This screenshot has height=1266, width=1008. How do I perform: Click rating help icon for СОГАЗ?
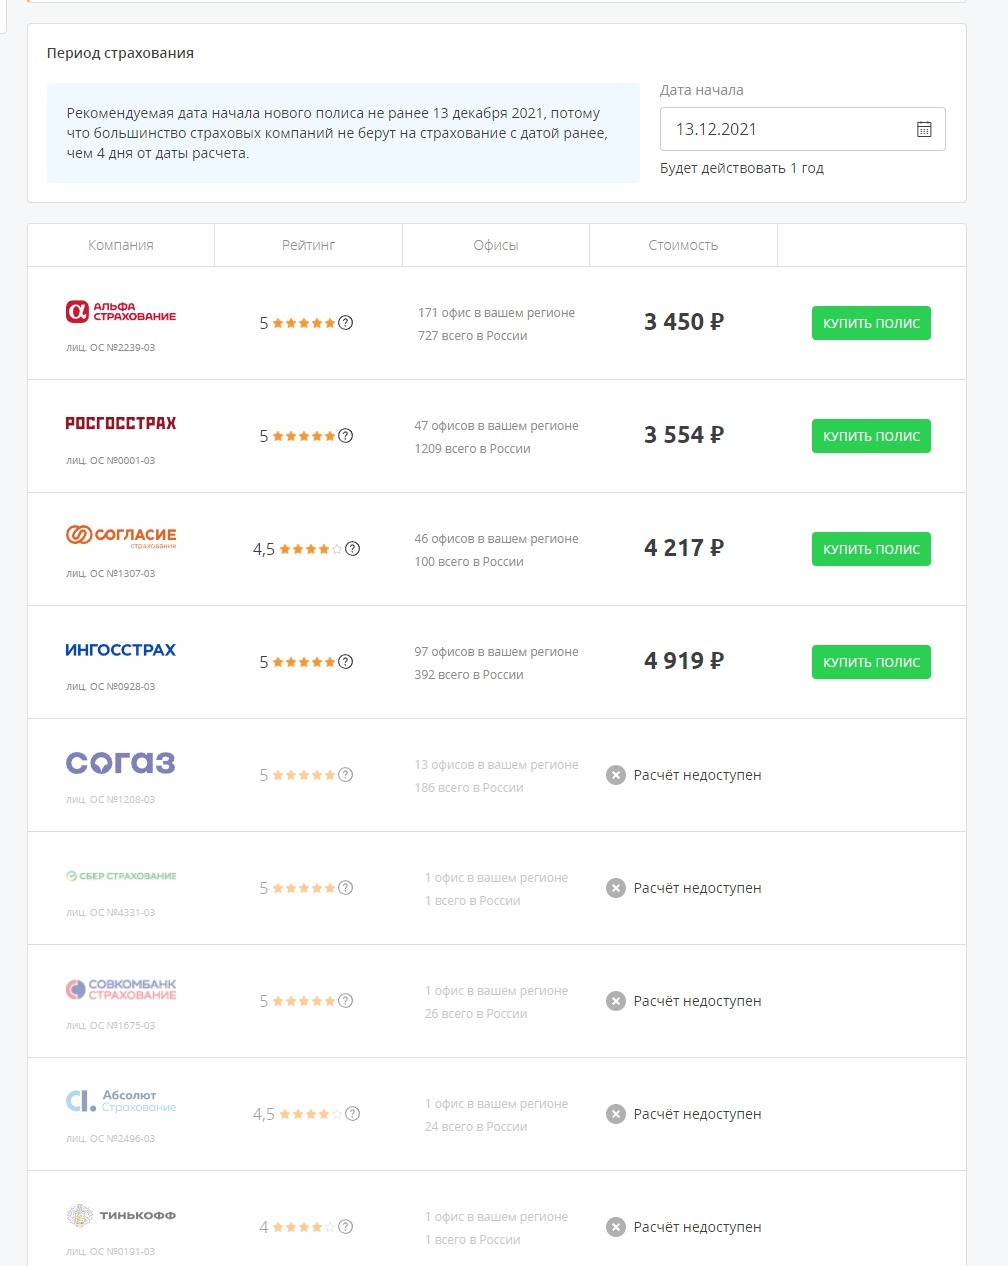click(x=345, y=775)
